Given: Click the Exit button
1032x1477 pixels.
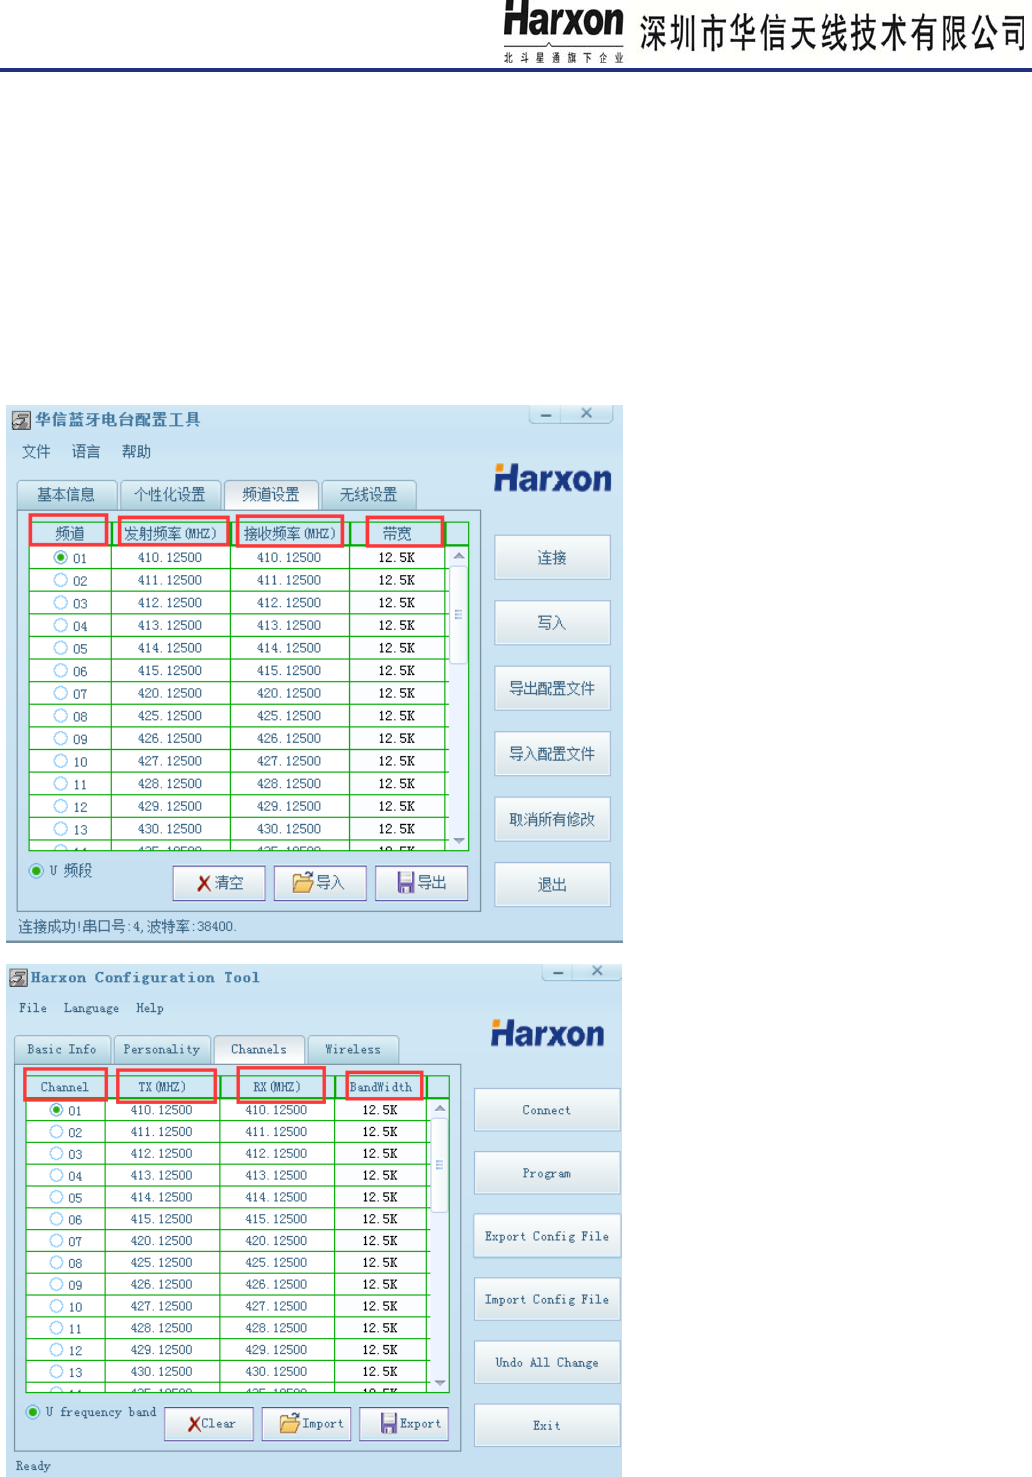Looking at the screenshot, I should [547, 1425].
